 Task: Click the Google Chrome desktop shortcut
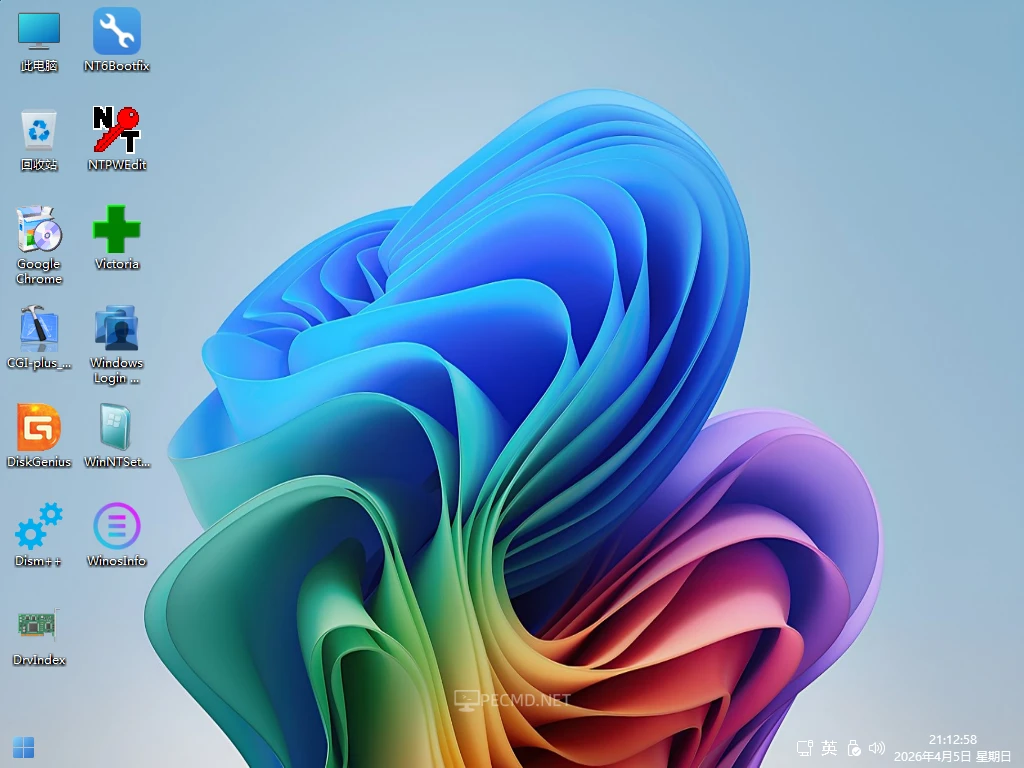pyautogui.click(x=39, y=230)
